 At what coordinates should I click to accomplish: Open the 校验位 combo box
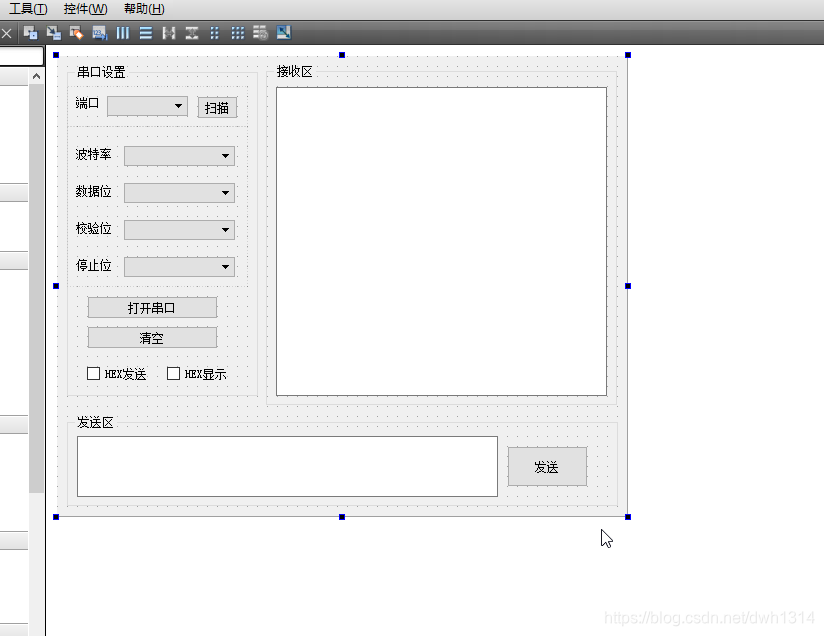pyautogui.click(x=179, y=230)
